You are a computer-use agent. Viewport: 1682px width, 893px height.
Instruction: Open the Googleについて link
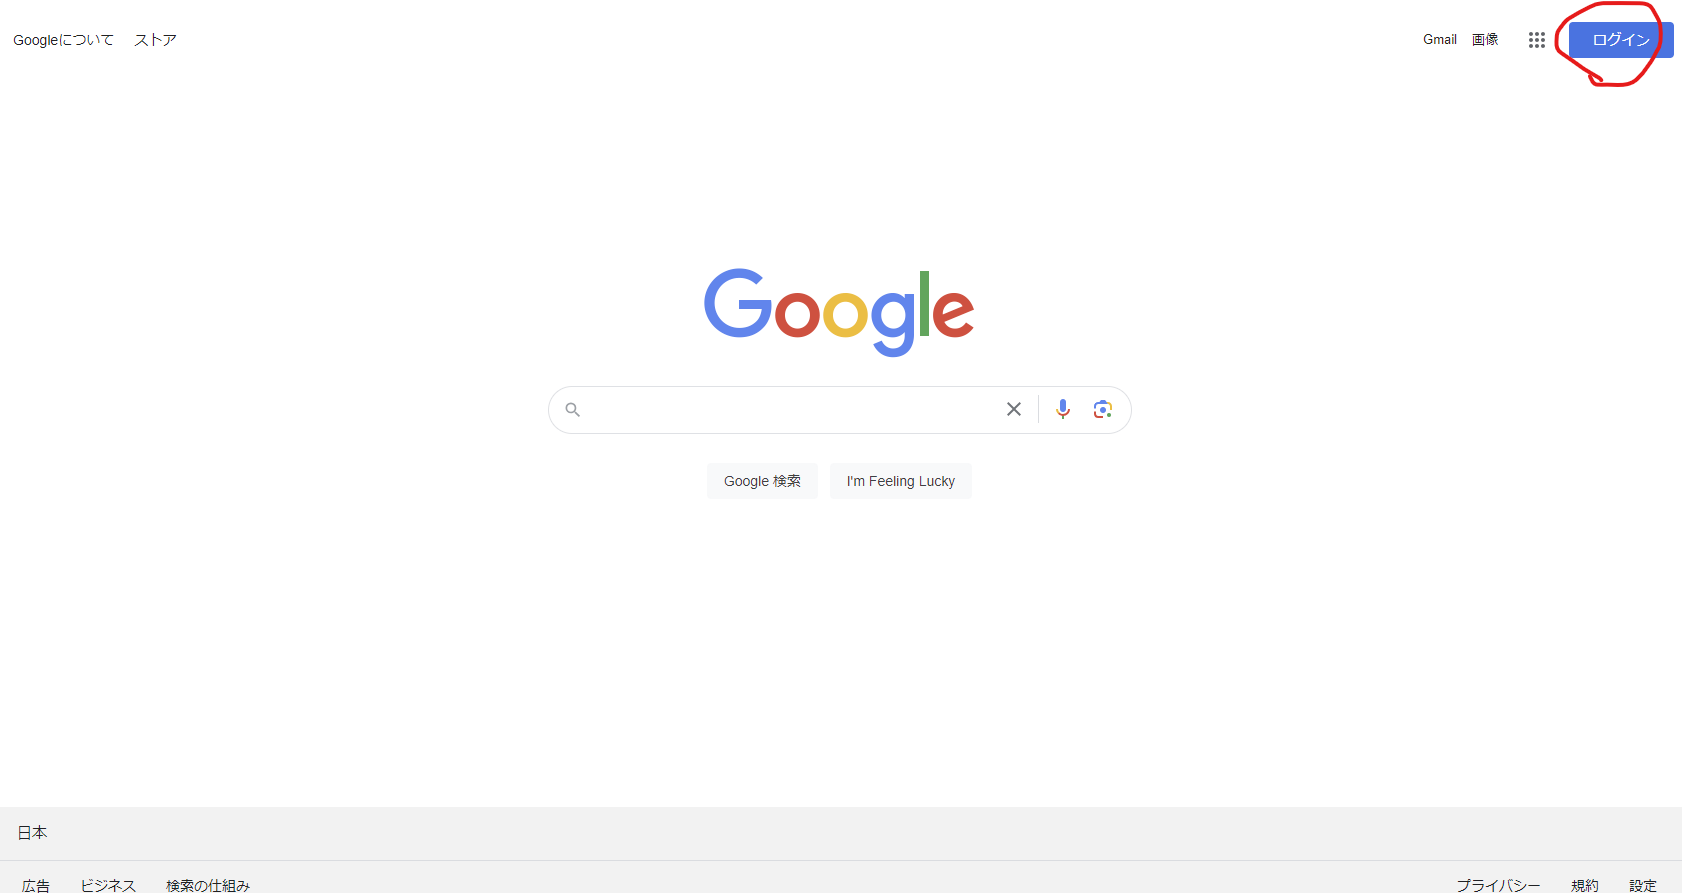point(63,40)
